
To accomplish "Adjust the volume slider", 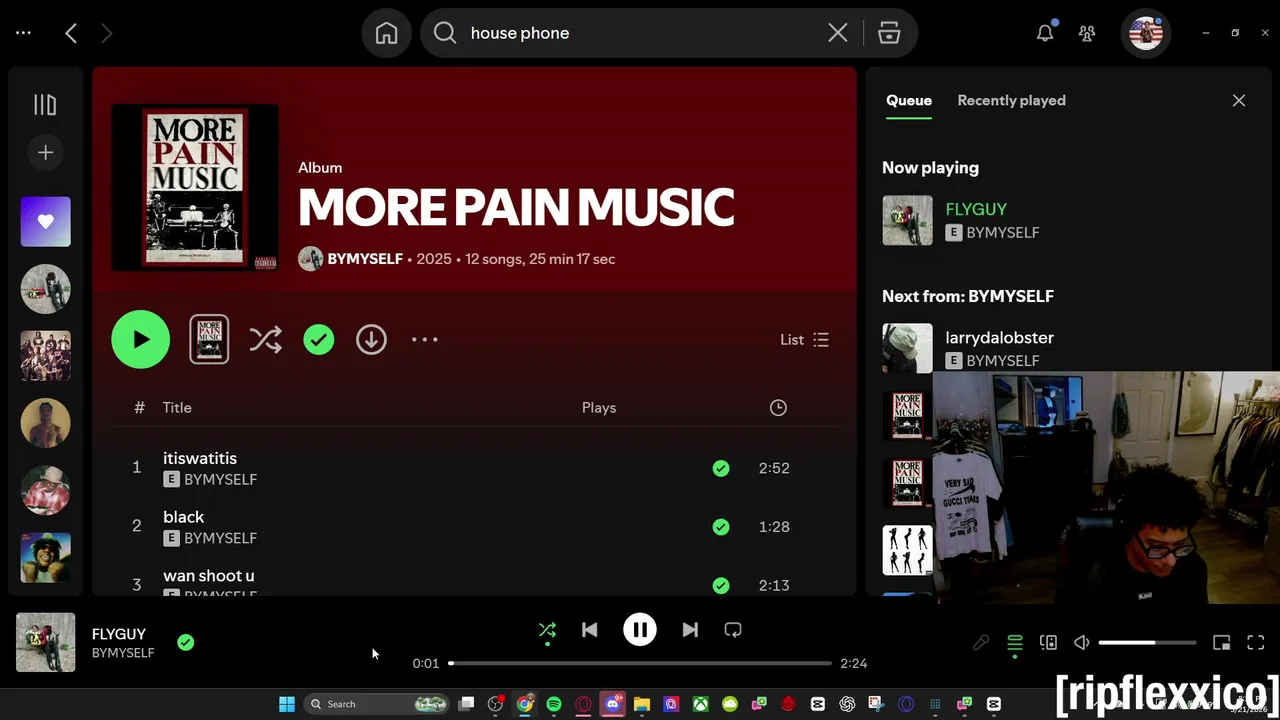I will coord(1147,643).
